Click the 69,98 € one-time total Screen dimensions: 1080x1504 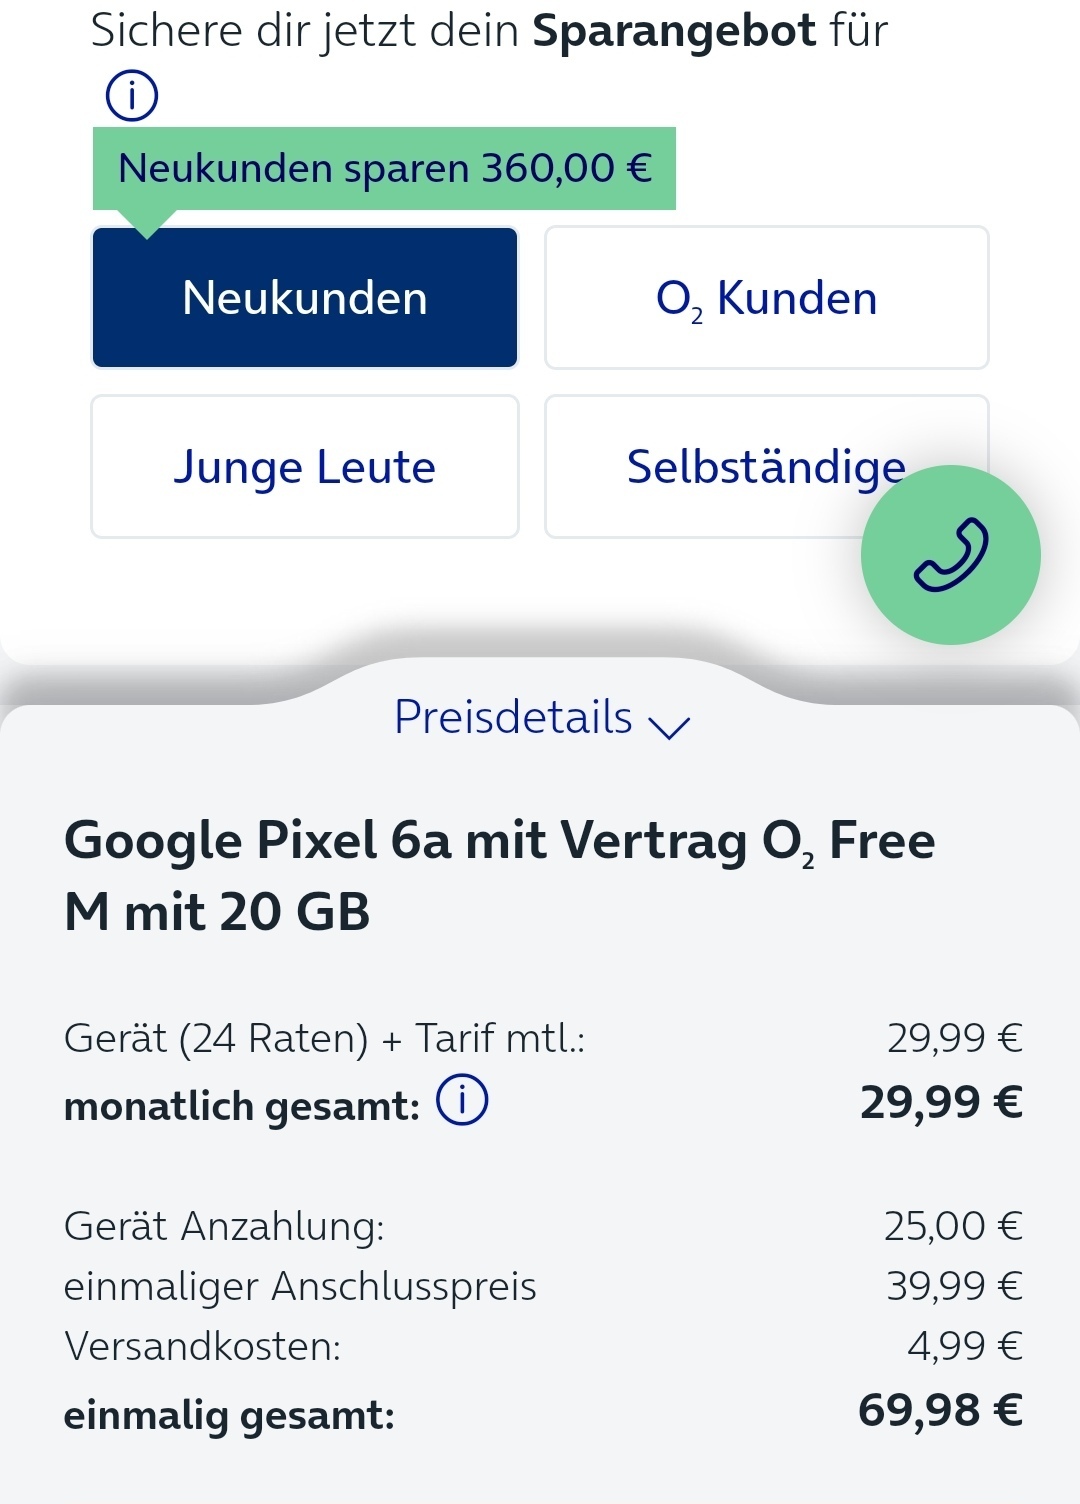coord(941,1410)
